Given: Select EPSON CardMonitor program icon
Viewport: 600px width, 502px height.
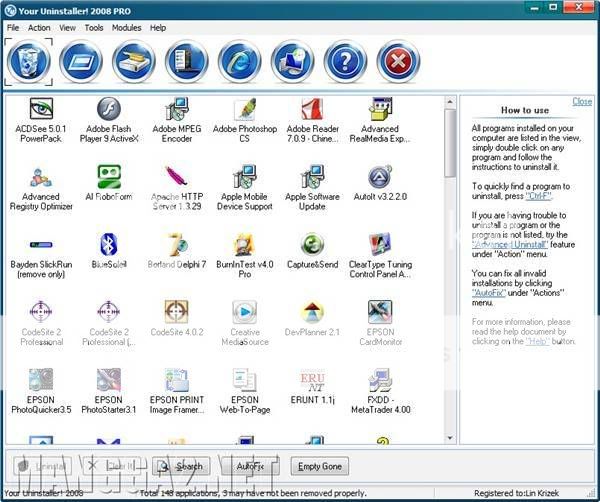Looking at the screenshot, I should (380, 312).
